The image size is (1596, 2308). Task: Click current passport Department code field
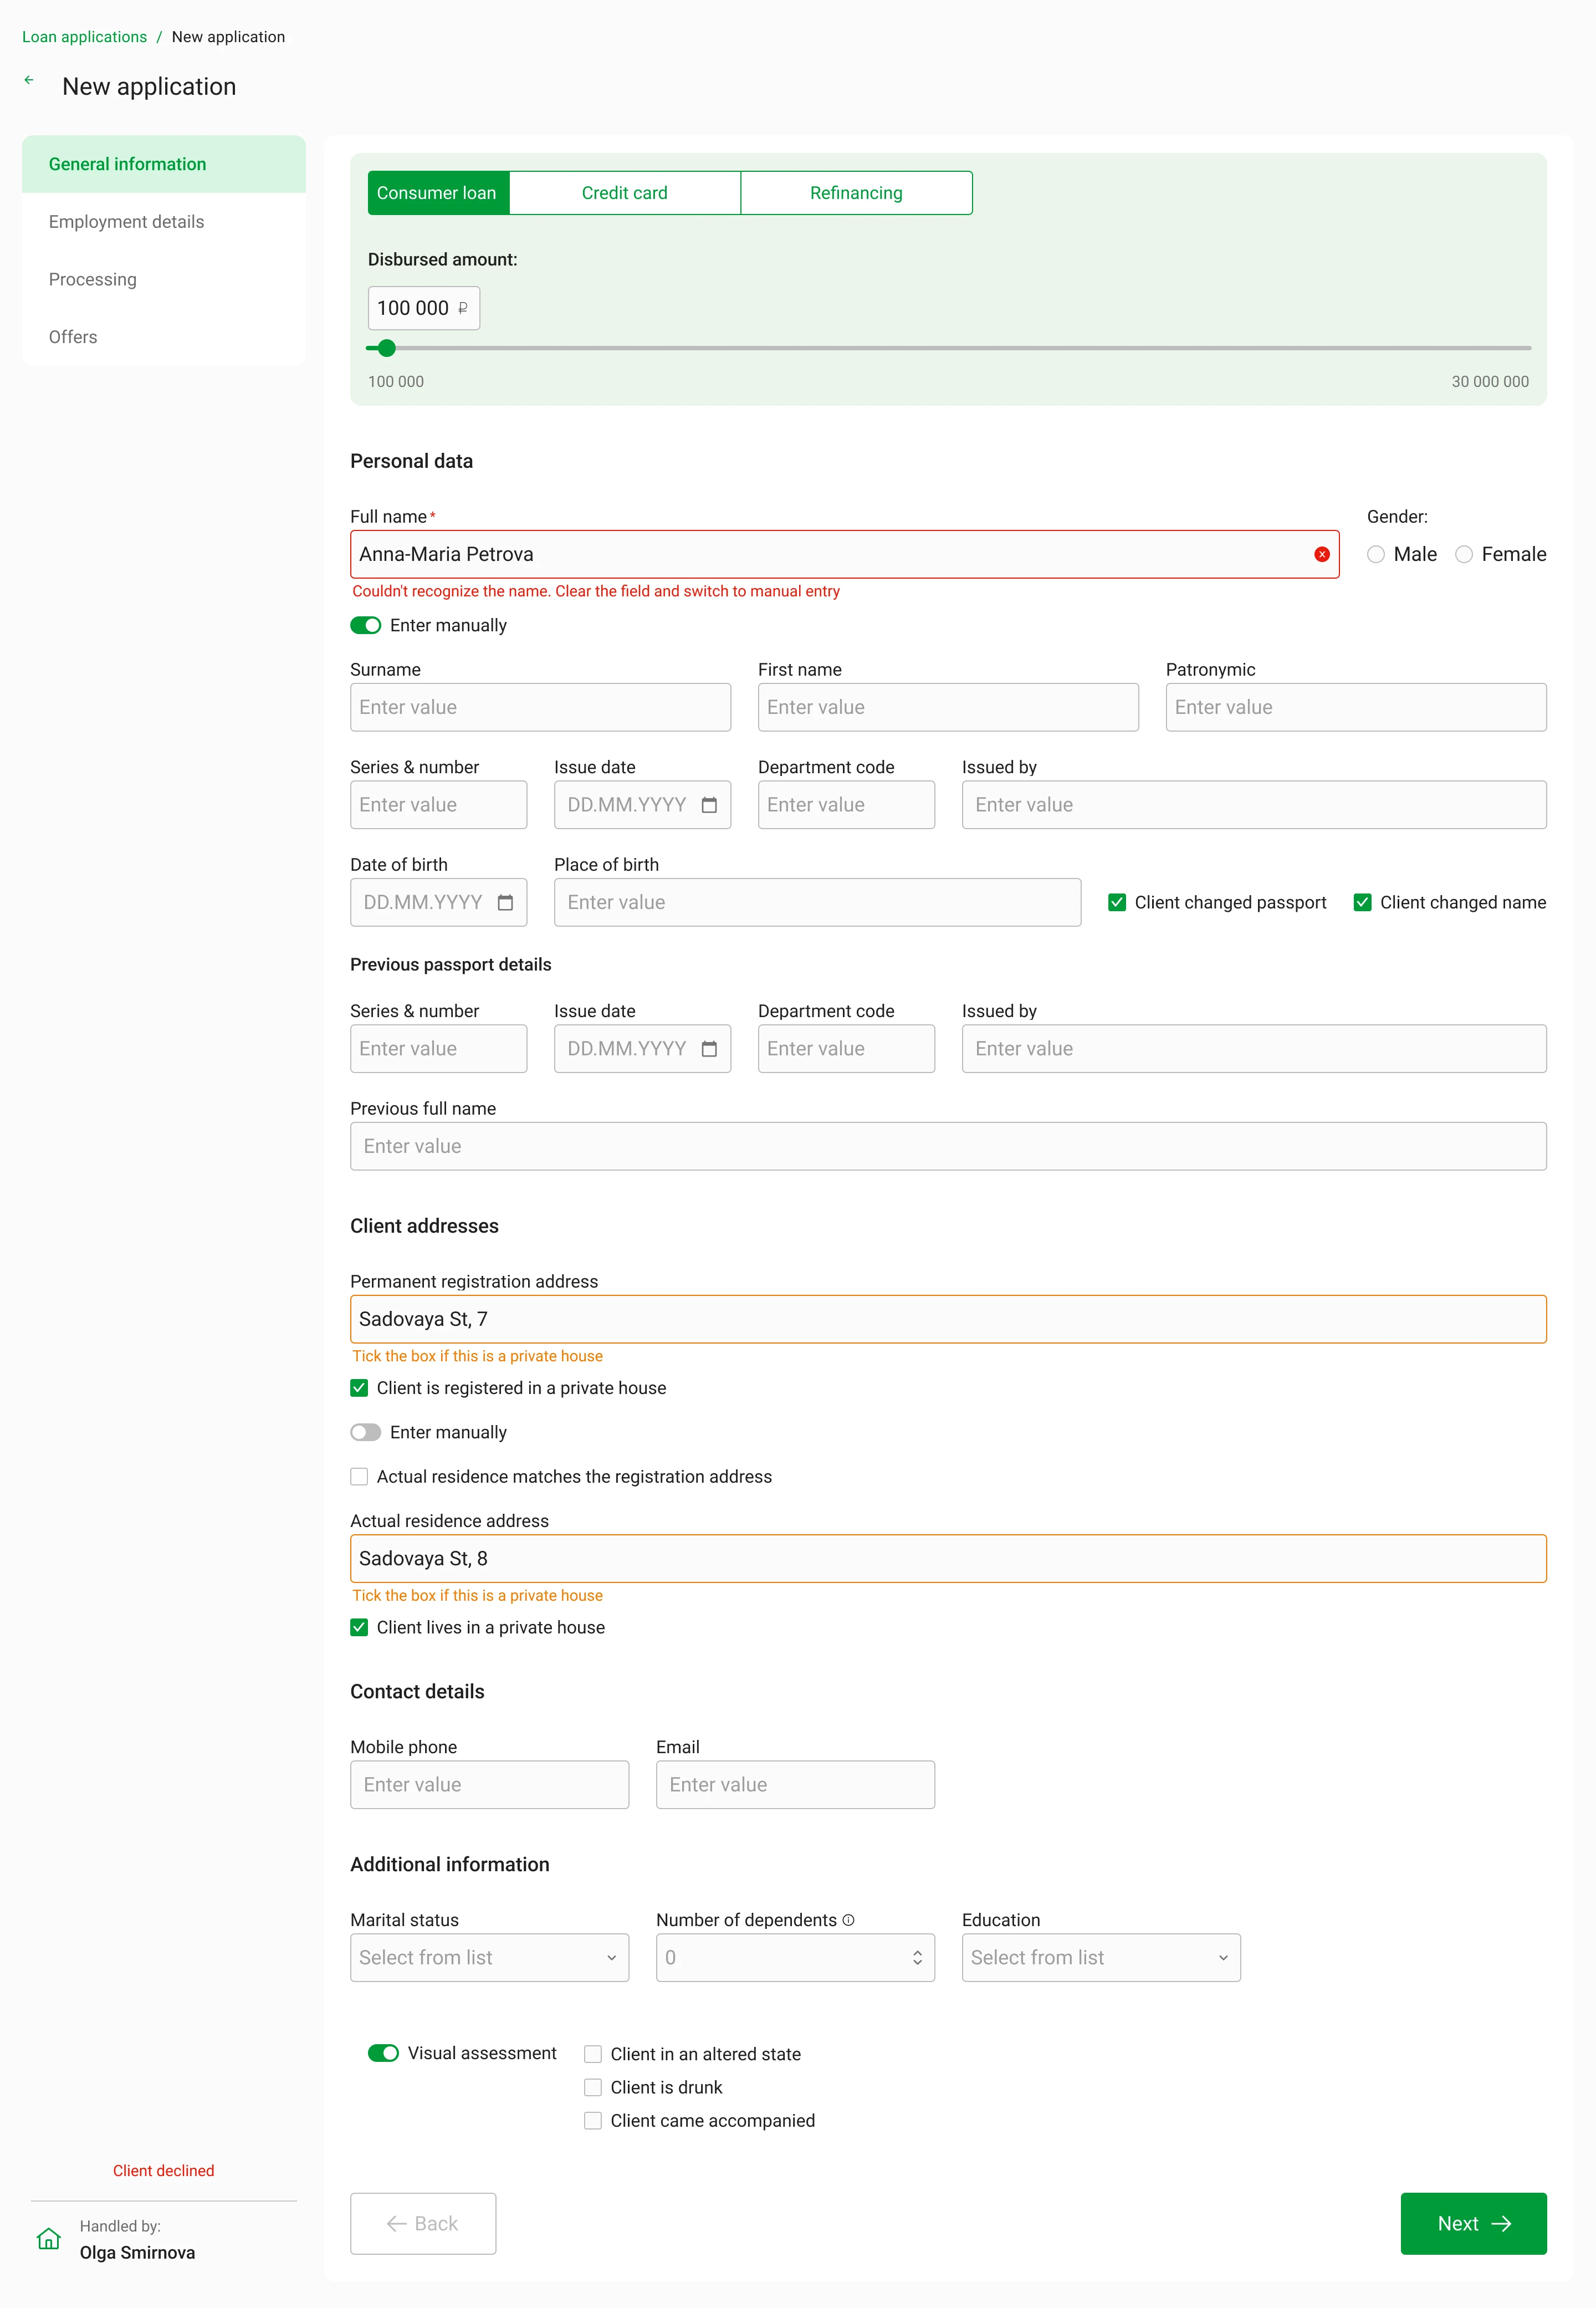pos(846,805)
